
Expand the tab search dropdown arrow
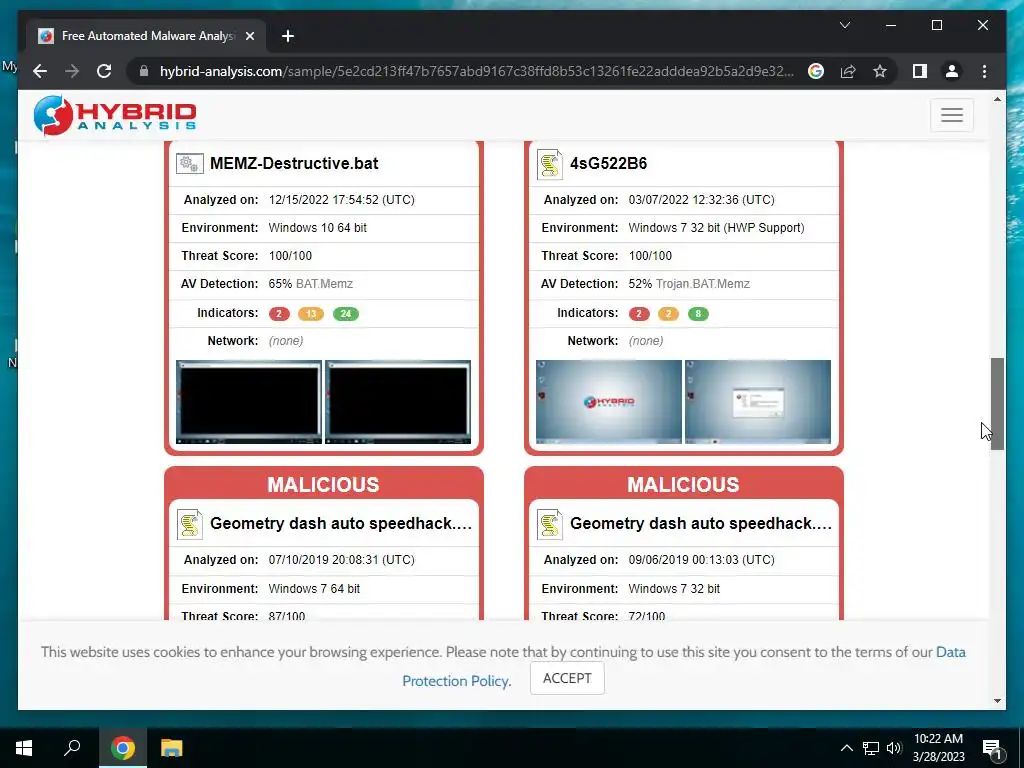click(x=844, y=25)
